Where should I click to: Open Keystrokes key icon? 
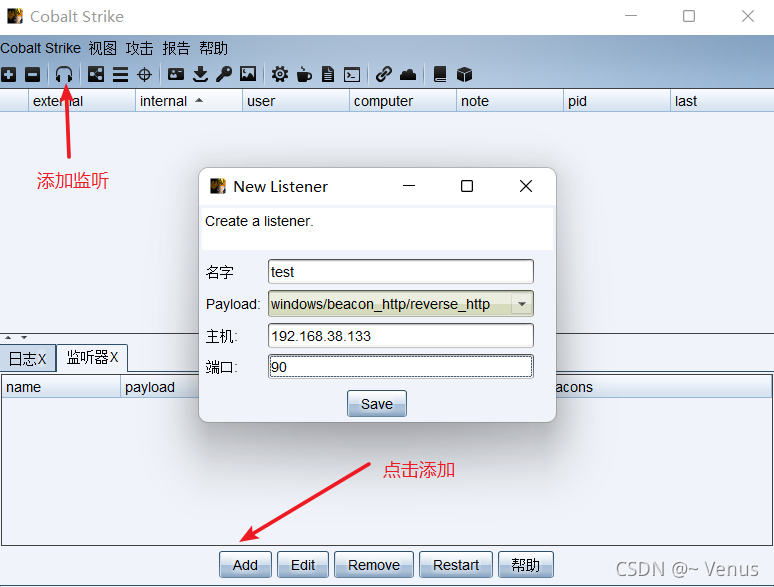pyautogui.click(x=224, y=75)
